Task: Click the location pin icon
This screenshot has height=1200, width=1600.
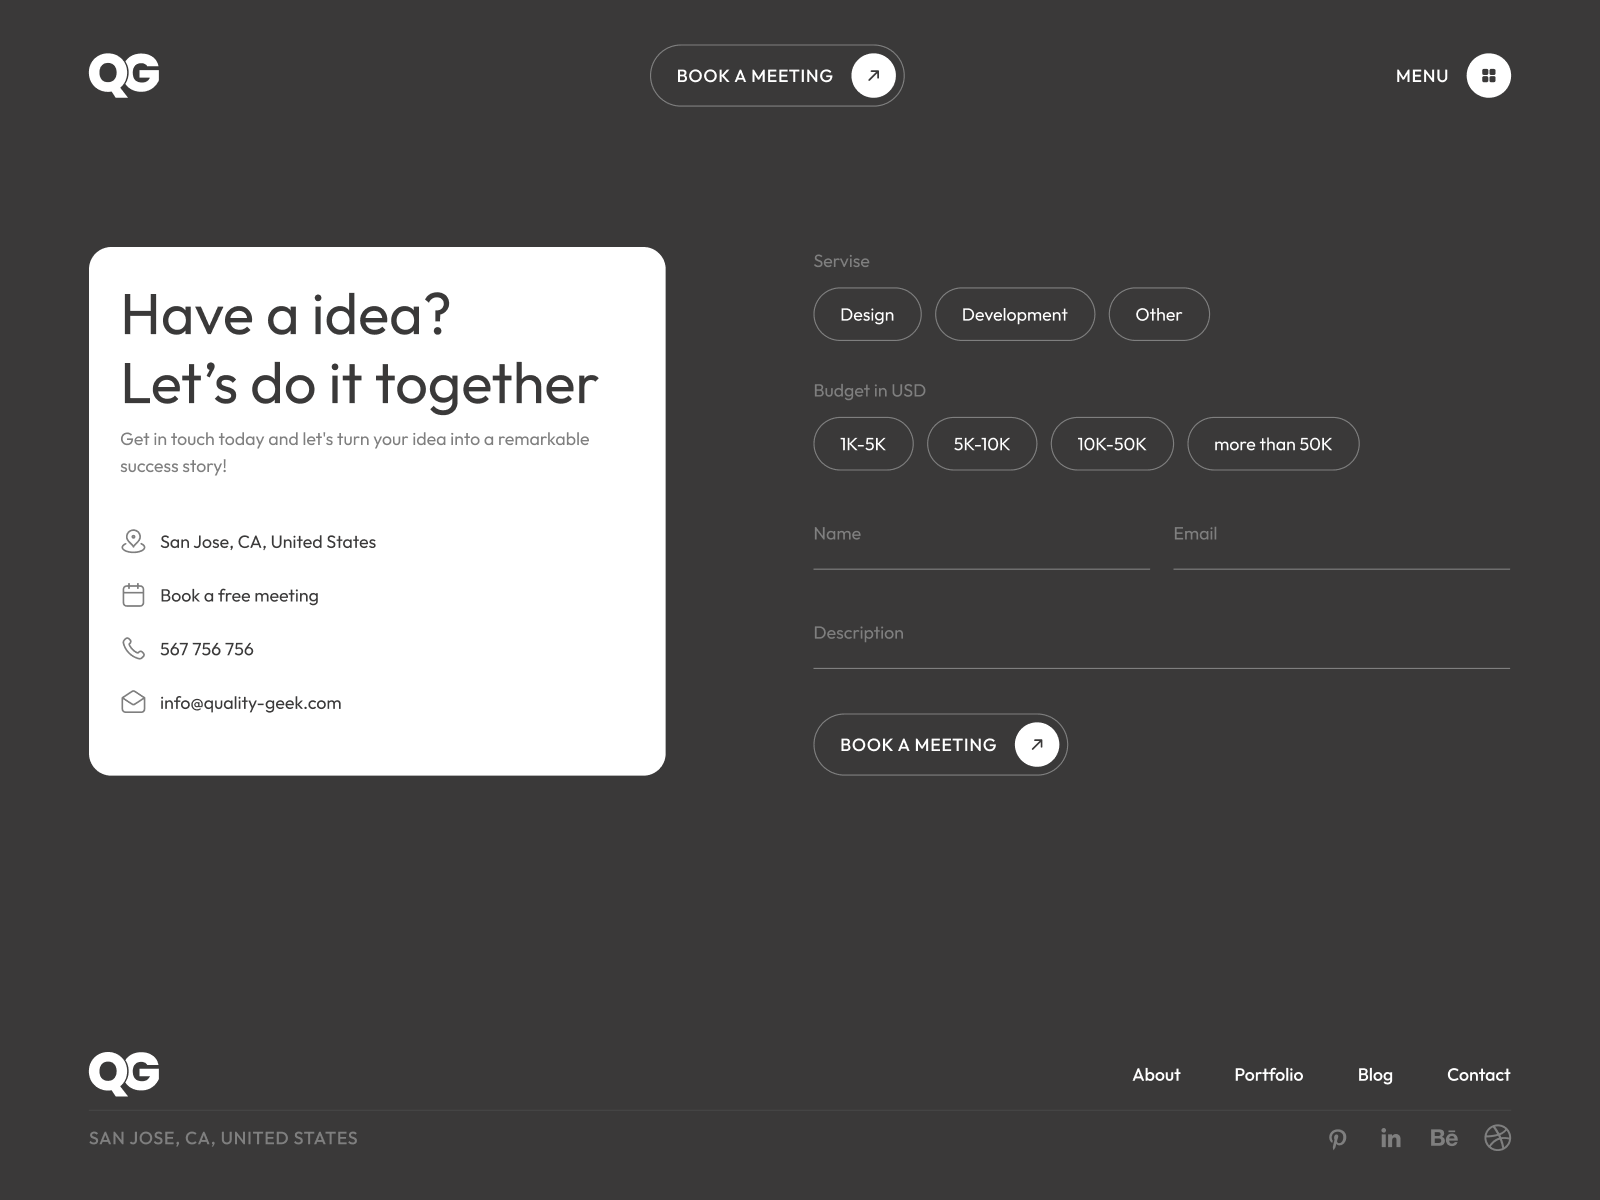Action: [x=133, y=541]
